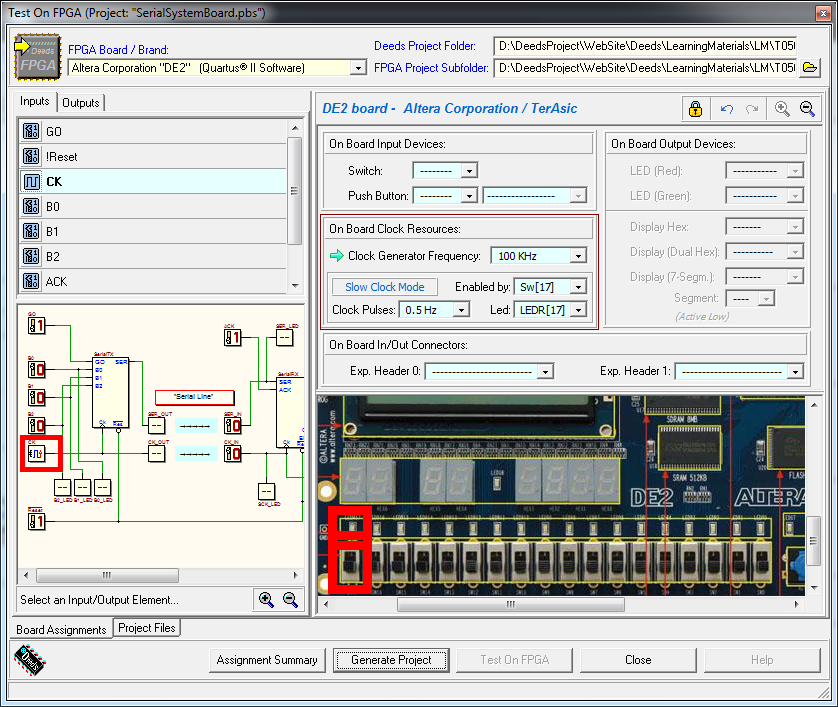Click the ACK input icon in list
The image size is (838, 707).
(31, 281)
